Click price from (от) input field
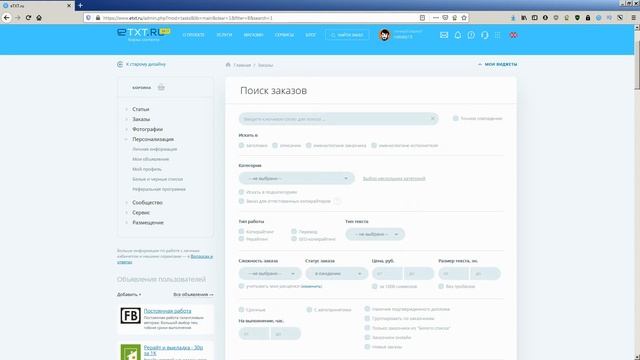The width and height of the screenshot is (640, 360). coord(387,273)
